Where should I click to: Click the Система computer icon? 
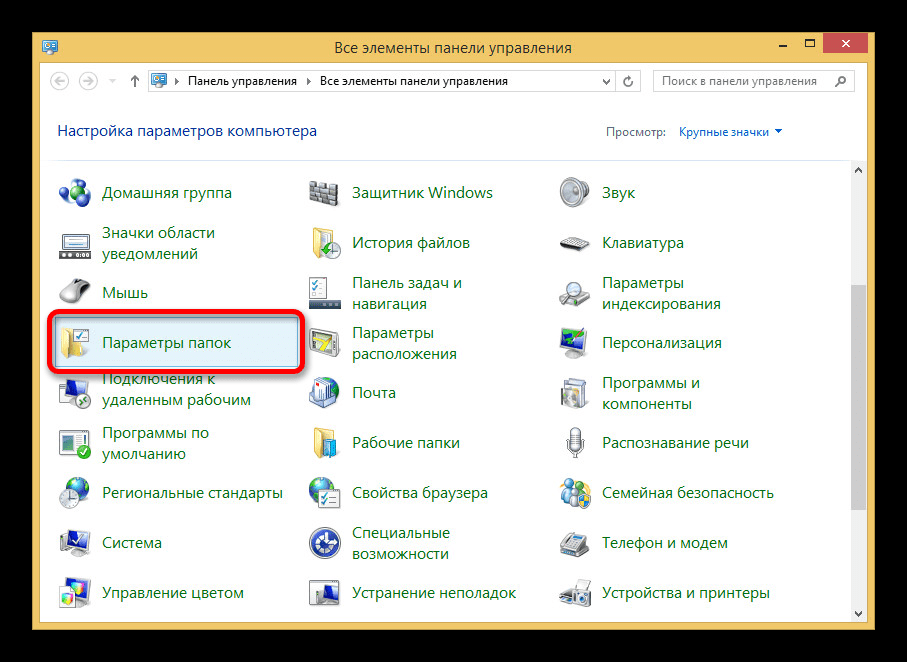click(x=75, y=543)
